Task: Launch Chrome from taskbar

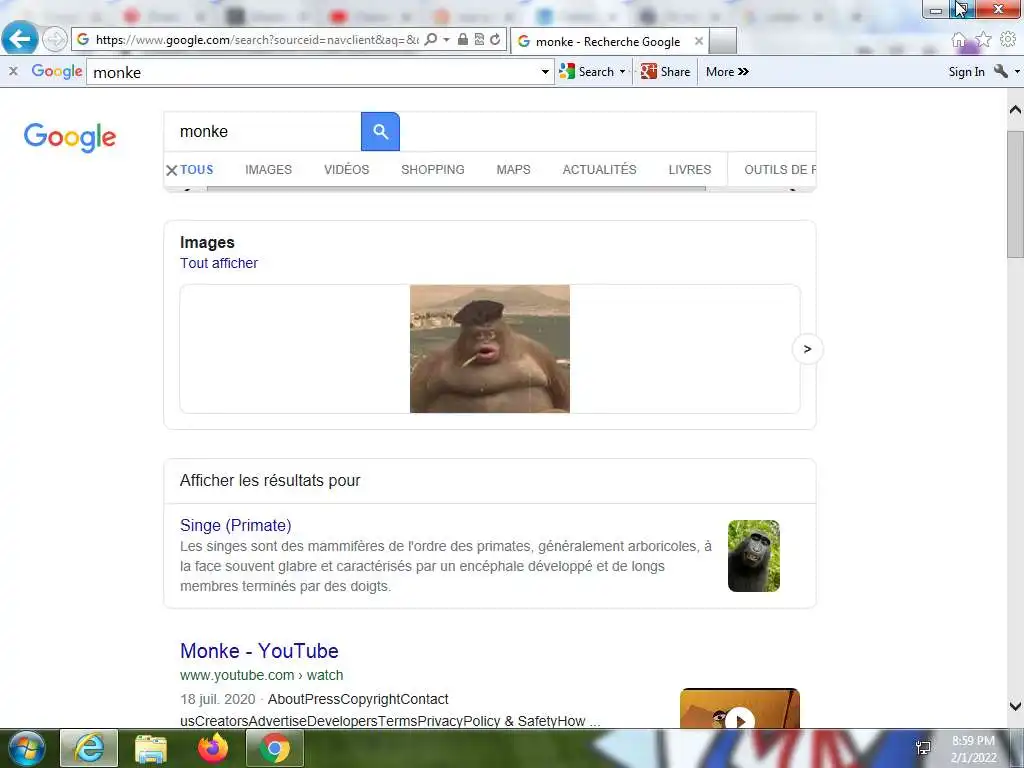Action: click(x=275, y=748)
